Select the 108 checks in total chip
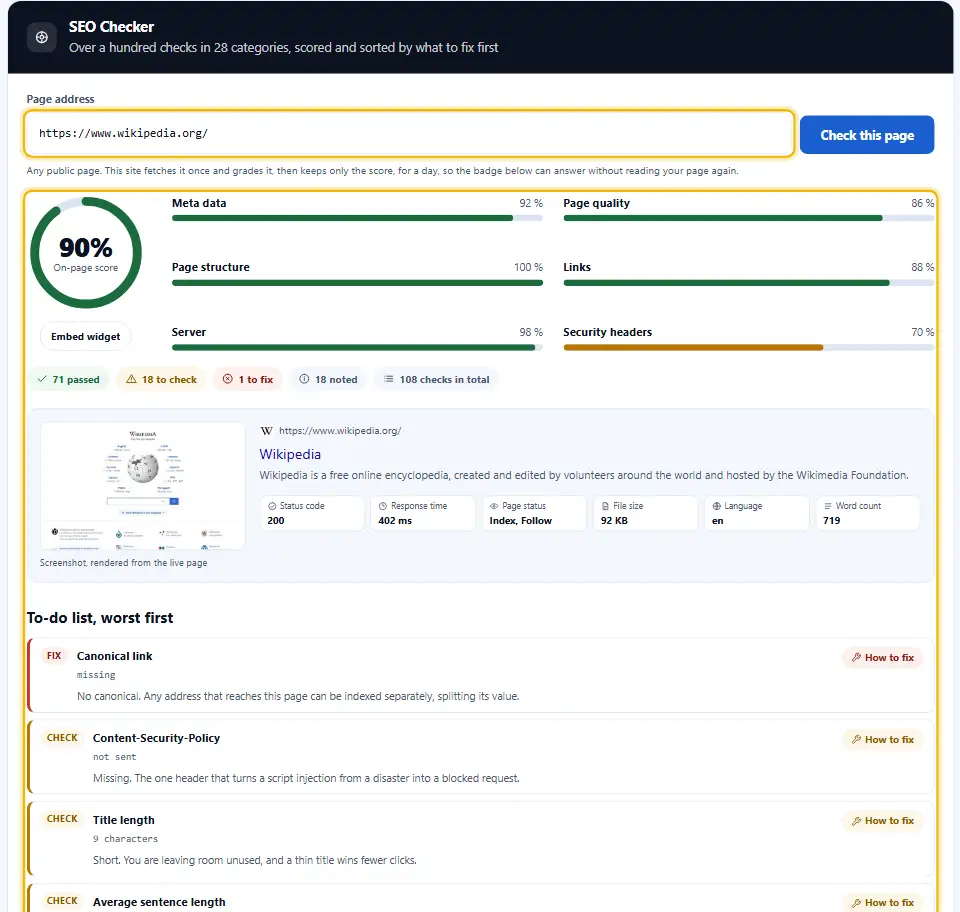The image size is (960, 912). pyautogui.click(x=437, y=379)
